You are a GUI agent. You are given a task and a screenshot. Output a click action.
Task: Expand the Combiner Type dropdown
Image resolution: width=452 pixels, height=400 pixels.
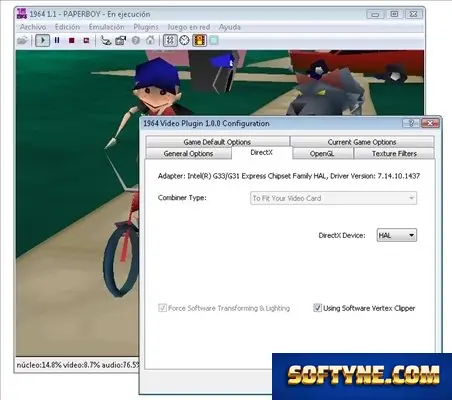pos(333,198)
